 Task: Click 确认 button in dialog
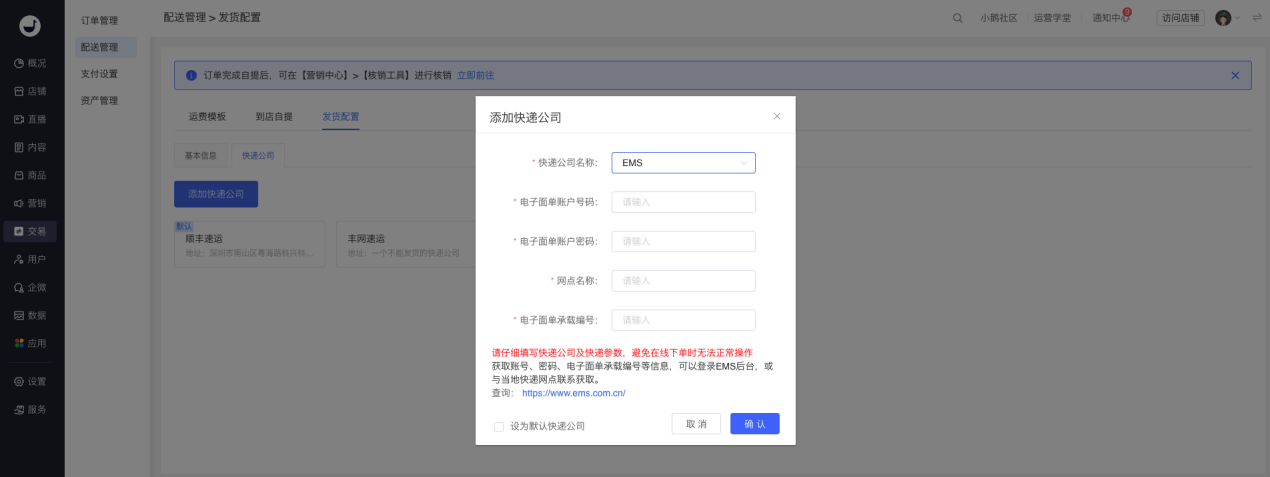click(x=755, y=424)
